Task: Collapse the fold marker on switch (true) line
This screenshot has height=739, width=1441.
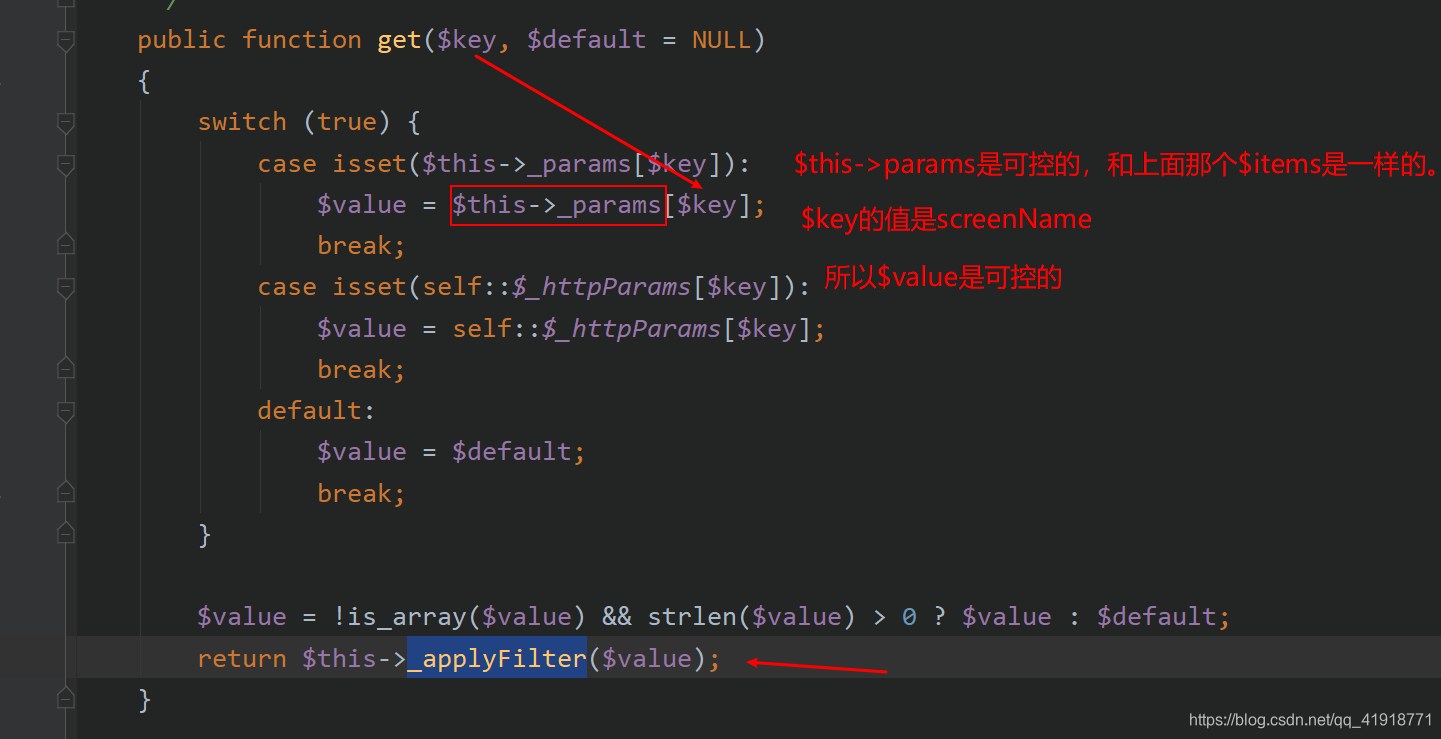Action: pyautogui.click(x=66, y=122)
